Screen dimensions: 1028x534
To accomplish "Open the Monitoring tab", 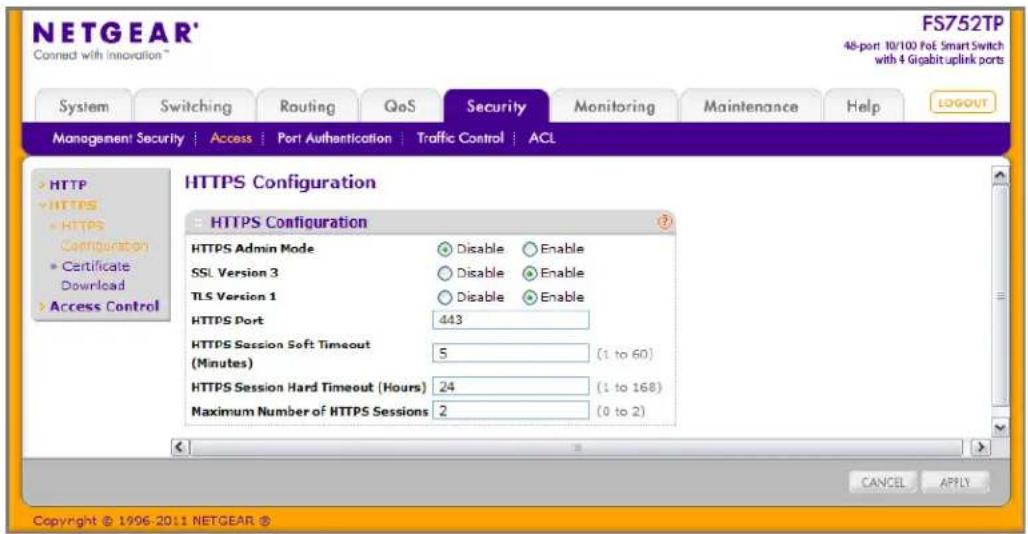I will tap(614, 106).
